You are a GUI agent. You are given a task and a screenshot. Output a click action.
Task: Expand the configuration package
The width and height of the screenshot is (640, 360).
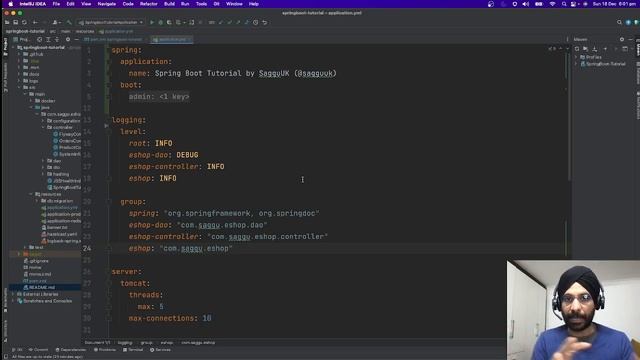click(43, 121)
